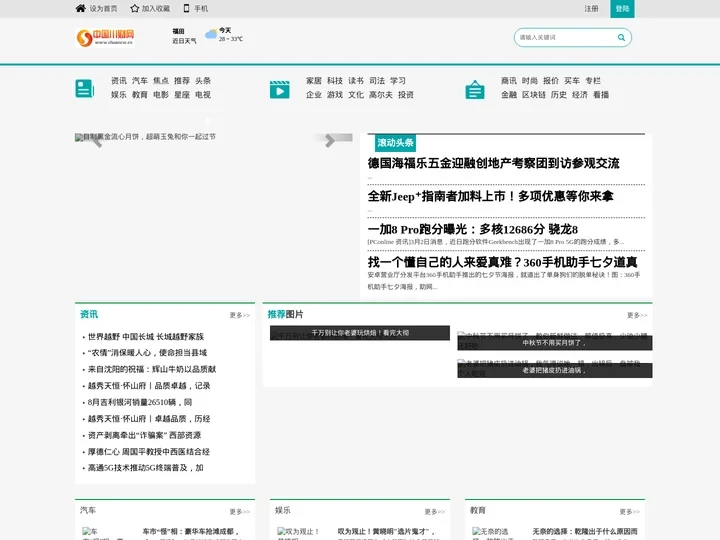Image resolution: width=720 pixels, height=540 pixels.
Task: Open the 电视 nav menu item
Action: 203,95
